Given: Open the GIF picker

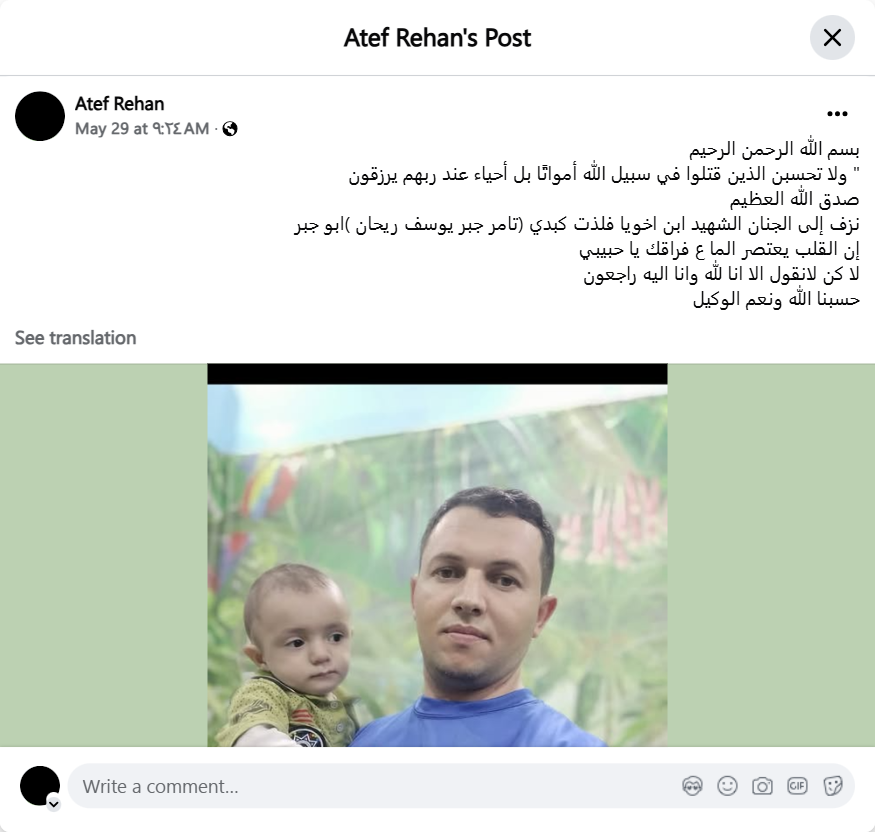Looking at the screenshot, I should (x=797, y=786).
